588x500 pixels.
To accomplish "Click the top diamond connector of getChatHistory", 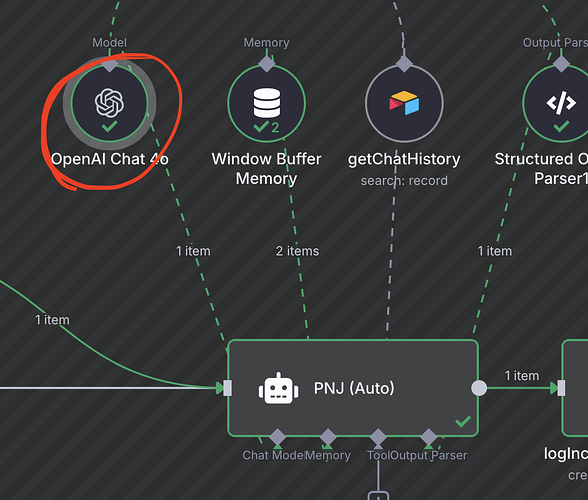I will coord(404,64).
